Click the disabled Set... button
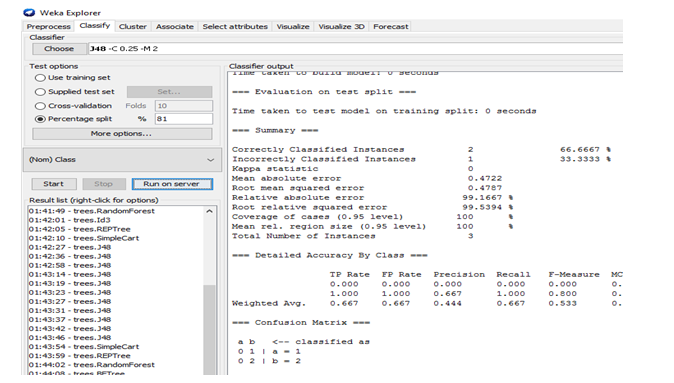The height and width of the screenshot is (383, 674). (169, 92)
